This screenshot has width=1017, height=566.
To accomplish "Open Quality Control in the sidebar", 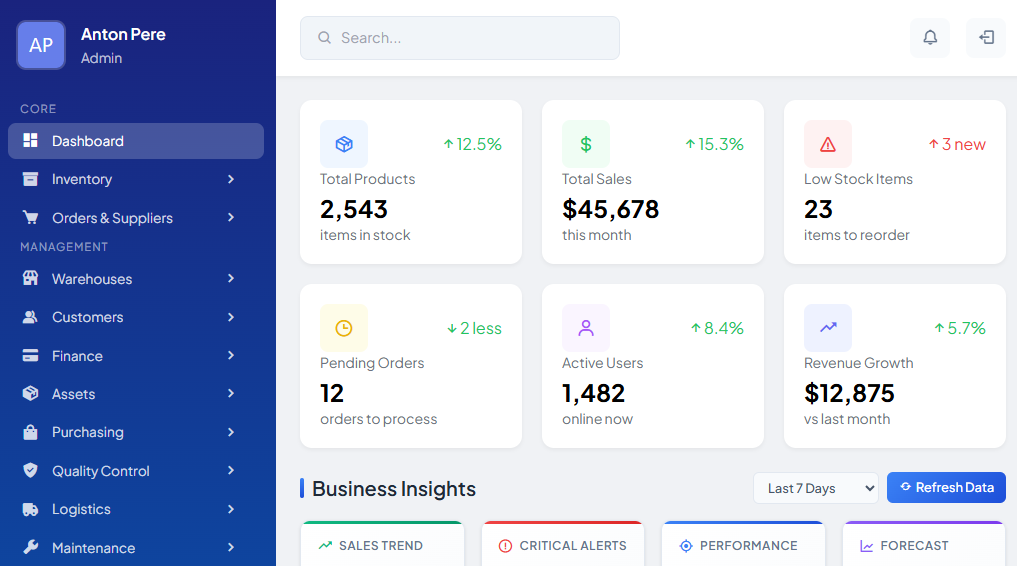I will click(x=136, y=471).
